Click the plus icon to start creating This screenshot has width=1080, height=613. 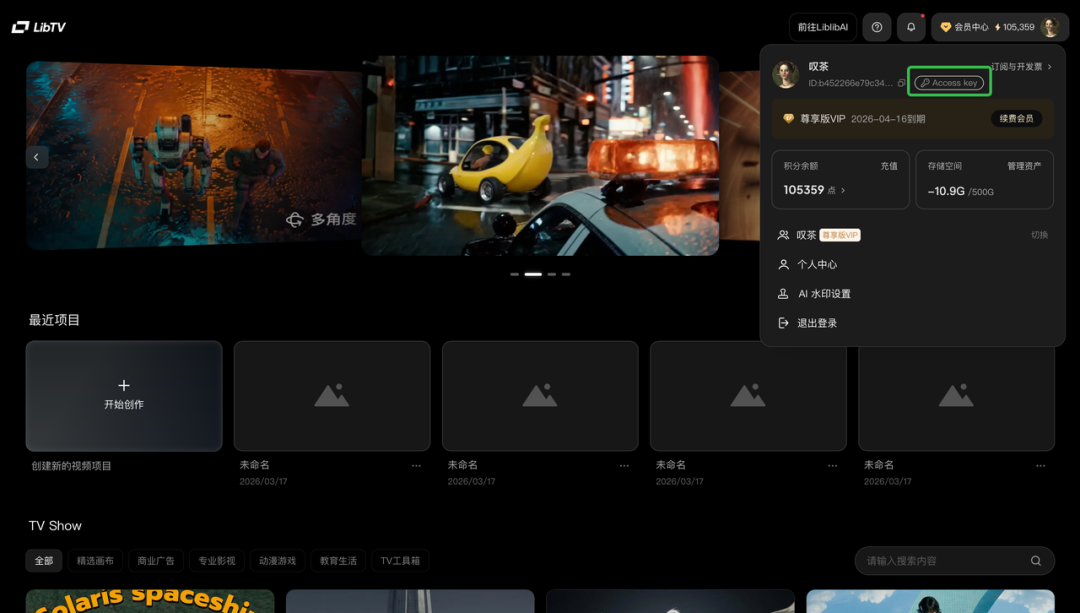[x=124, y=385]
